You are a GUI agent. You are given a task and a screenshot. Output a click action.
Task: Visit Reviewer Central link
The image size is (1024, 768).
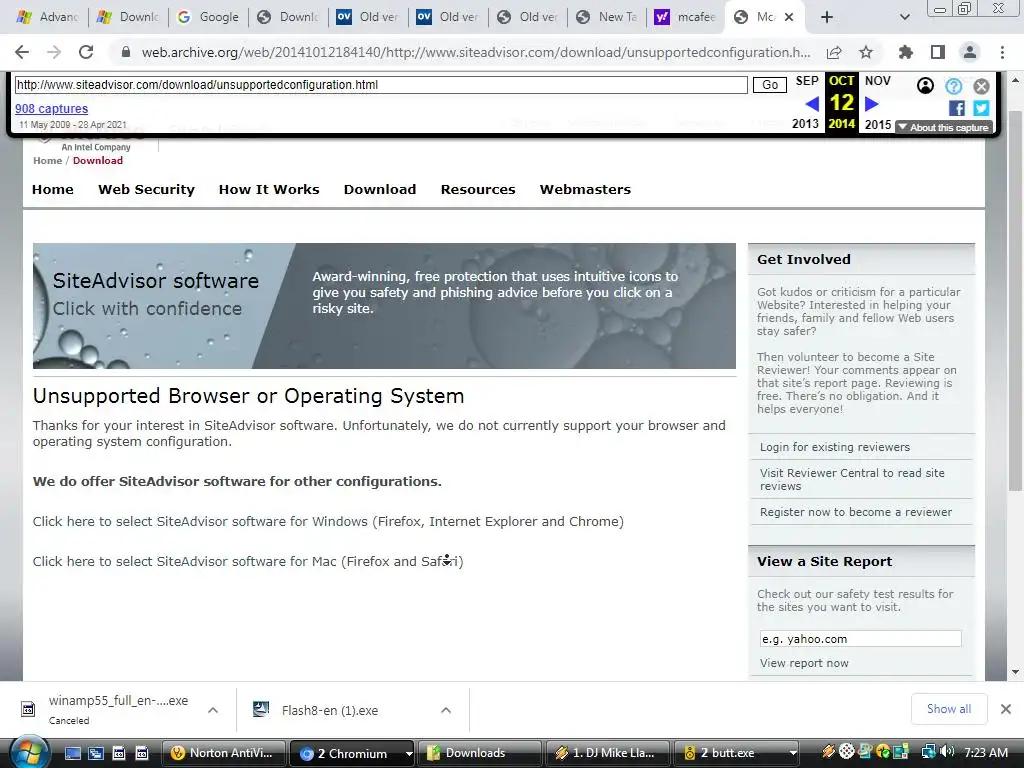coord(852,479)
